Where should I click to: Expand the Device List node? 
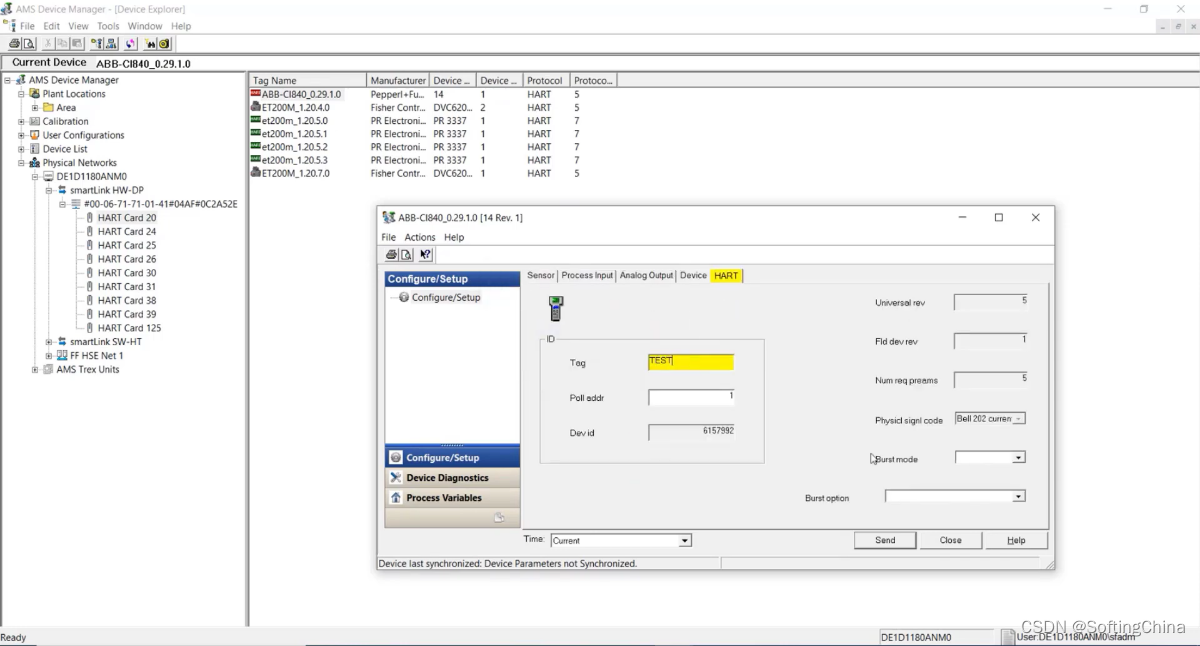point(21,149)
